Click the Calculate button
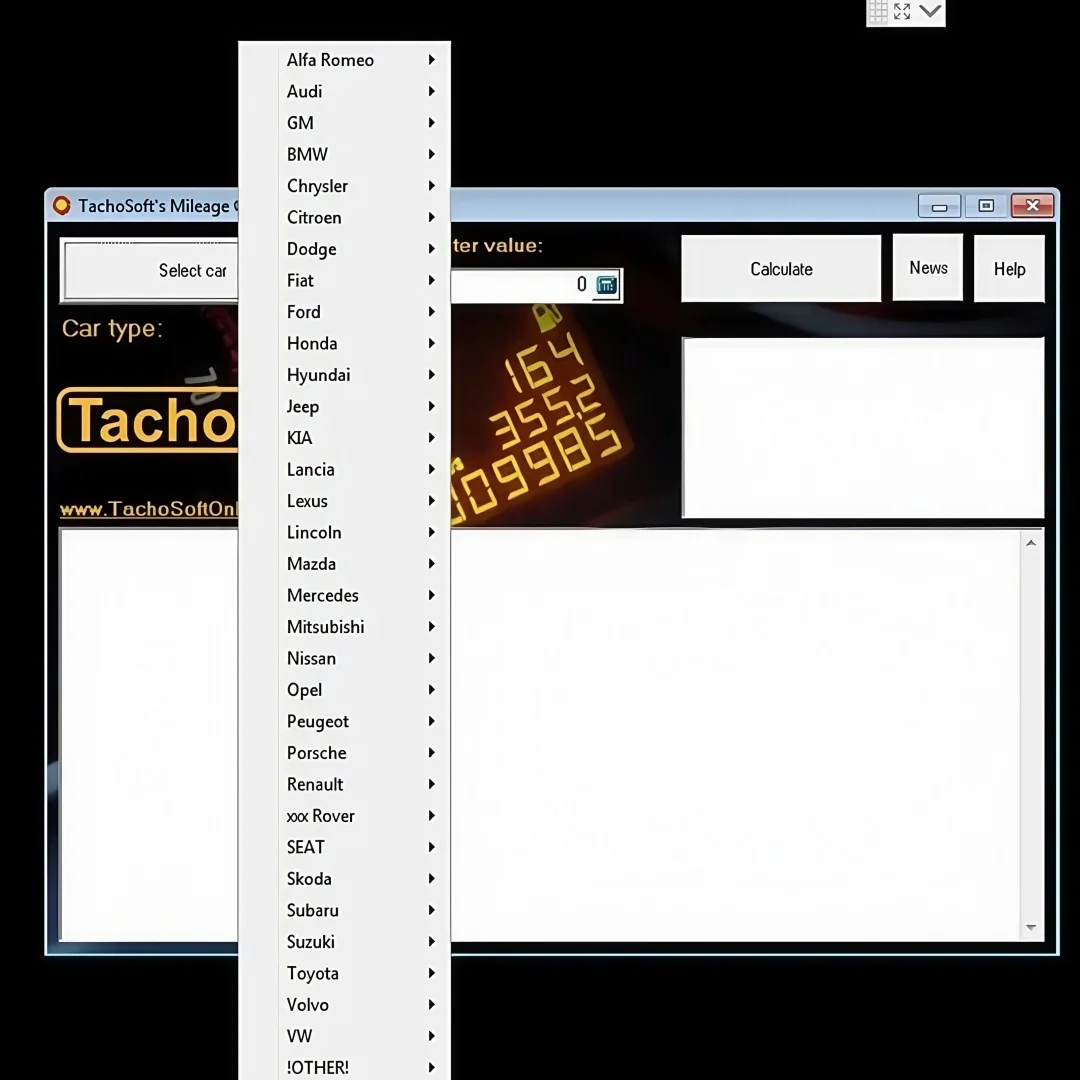 (781, 269)
